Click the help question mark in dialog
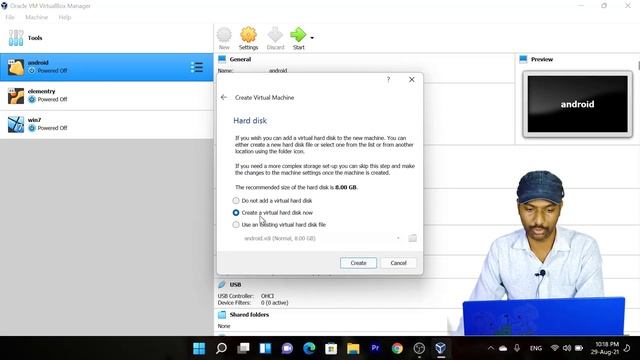 [388, 80]
